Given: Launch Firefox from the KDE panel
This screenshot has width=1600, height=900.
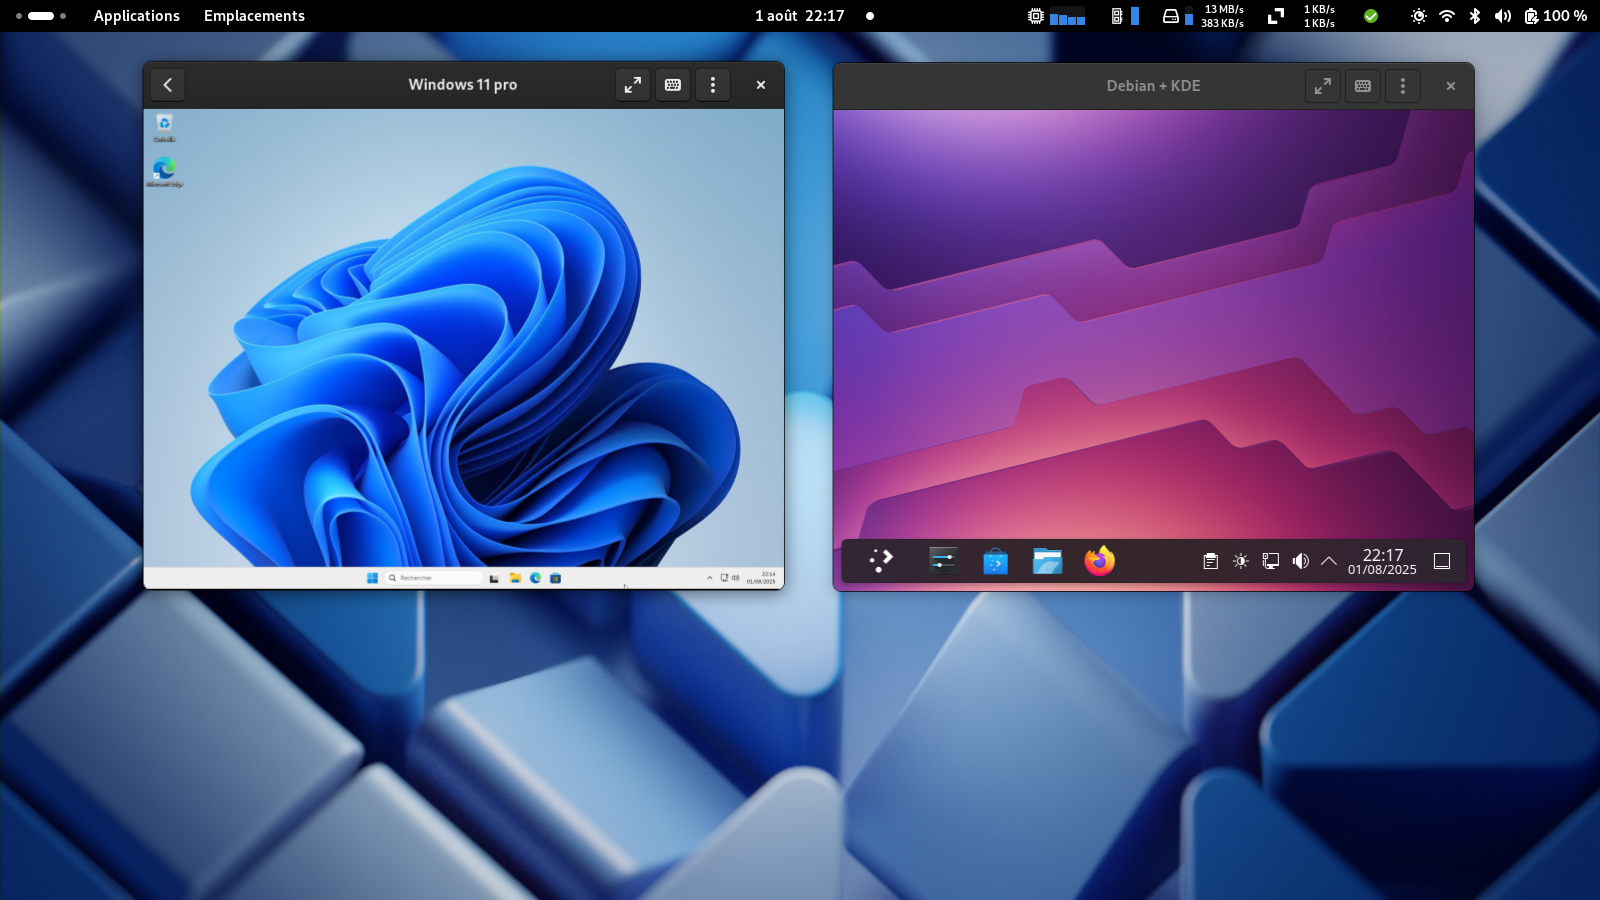Looking at the screenshot, I should [x=1100, y=561].
